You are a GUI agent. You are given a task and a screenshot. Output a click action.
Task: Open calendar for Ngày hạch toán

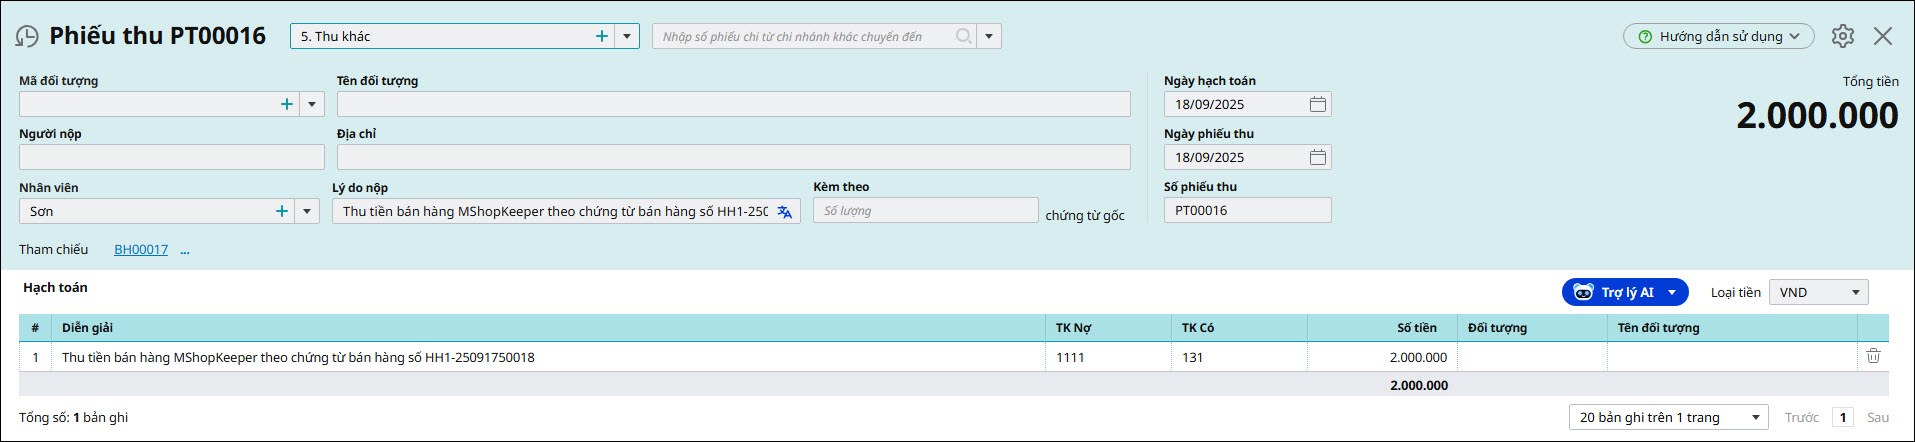click(x=1317, y=104)
